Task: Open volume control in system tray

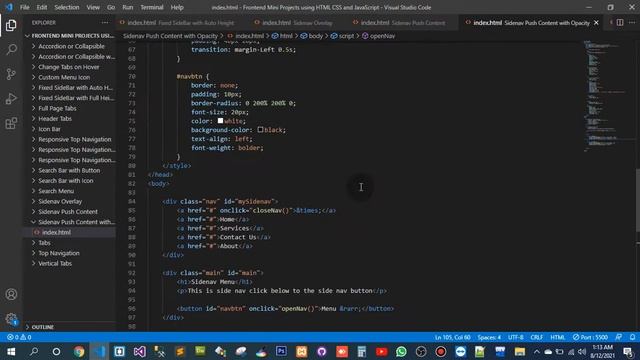Action: 582,352
